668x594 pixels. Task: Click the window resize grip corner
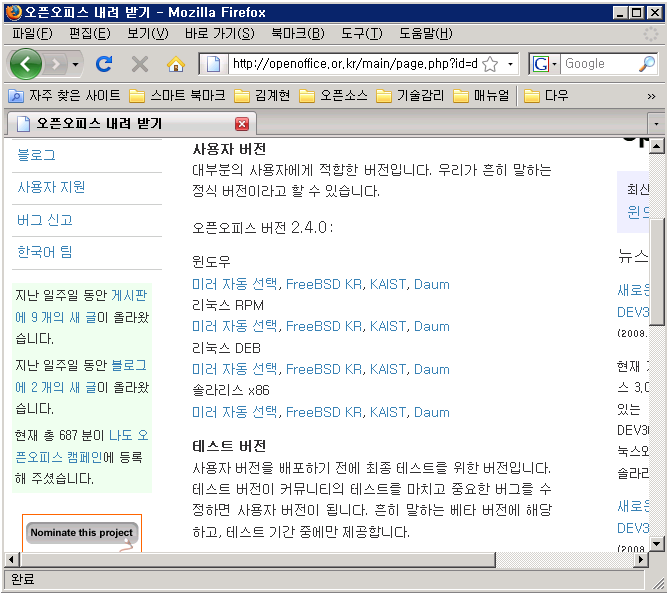[658, 584]
